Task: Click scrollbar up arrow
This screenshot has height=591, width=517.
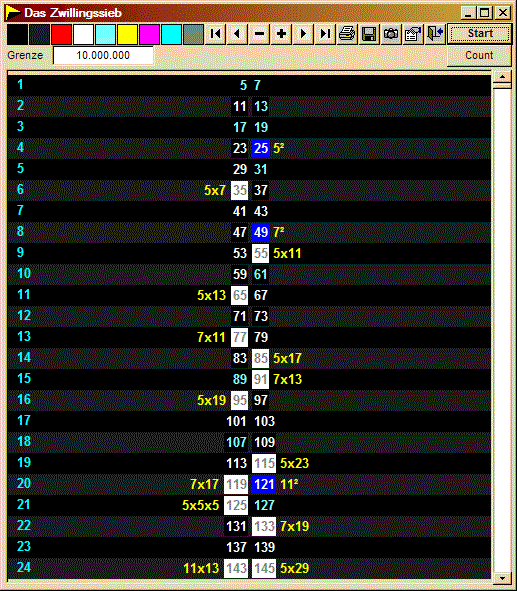Action: (502, 77)
